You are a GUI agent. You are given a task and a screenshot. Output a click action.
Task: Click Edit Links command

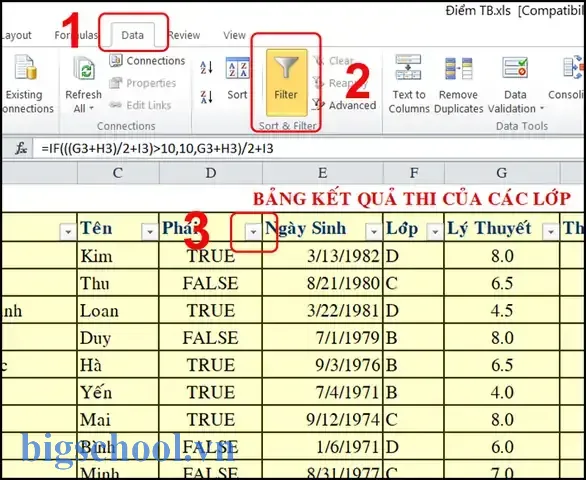pyautogui.click(x=140, y=105)
